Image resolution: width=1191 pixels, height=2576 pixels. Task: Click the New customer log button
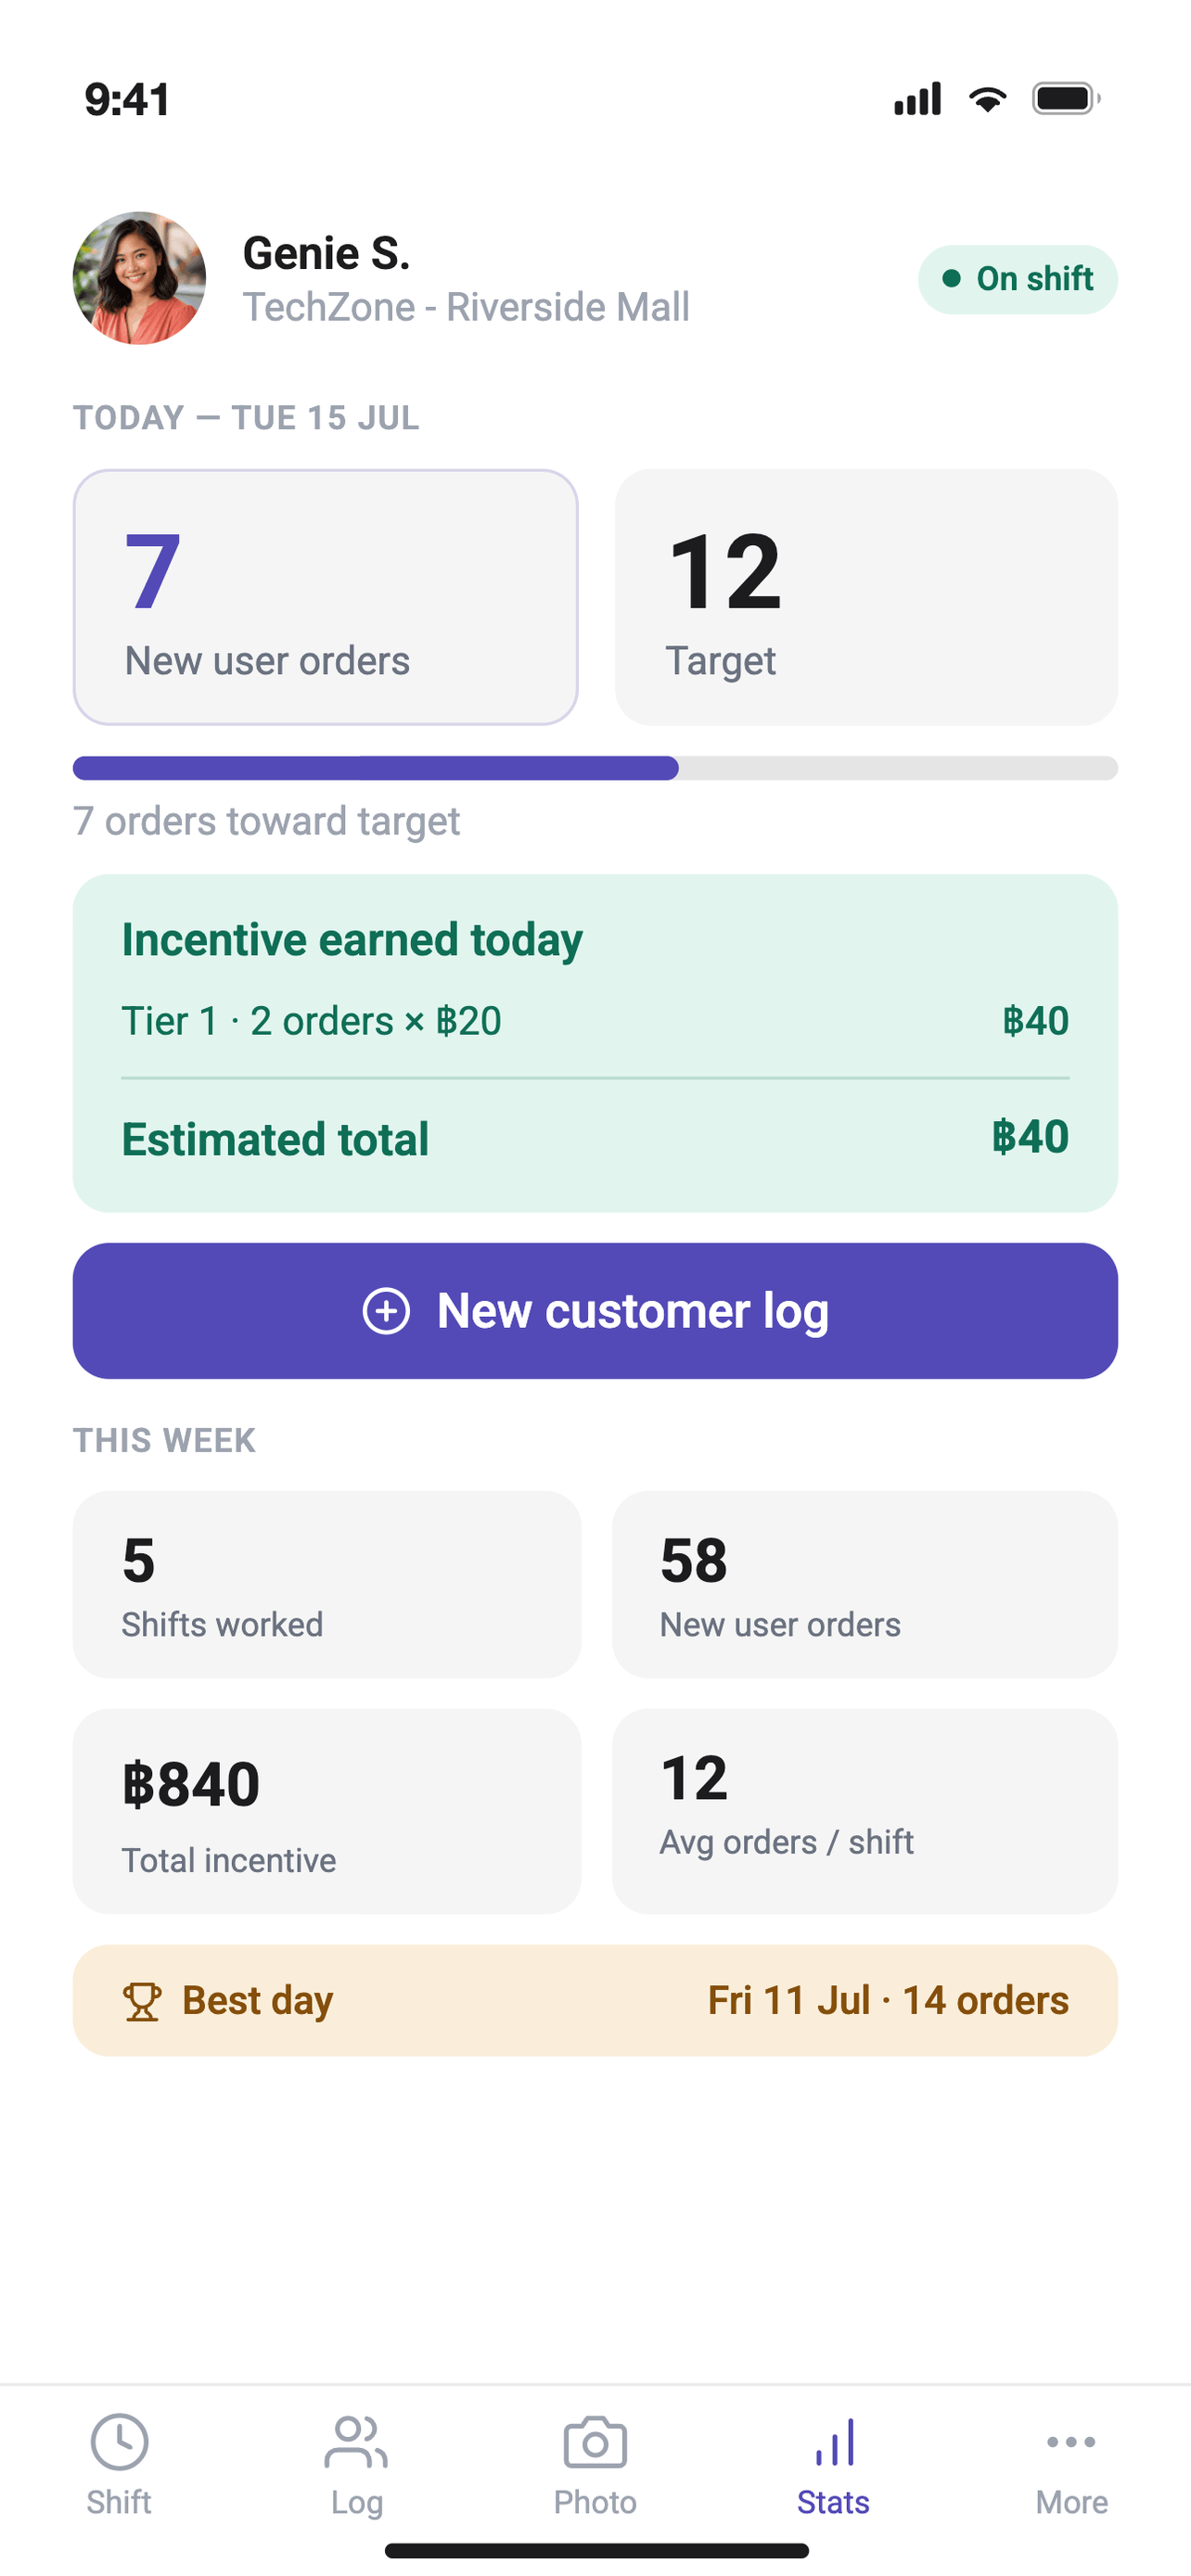tap(595, 1311)
